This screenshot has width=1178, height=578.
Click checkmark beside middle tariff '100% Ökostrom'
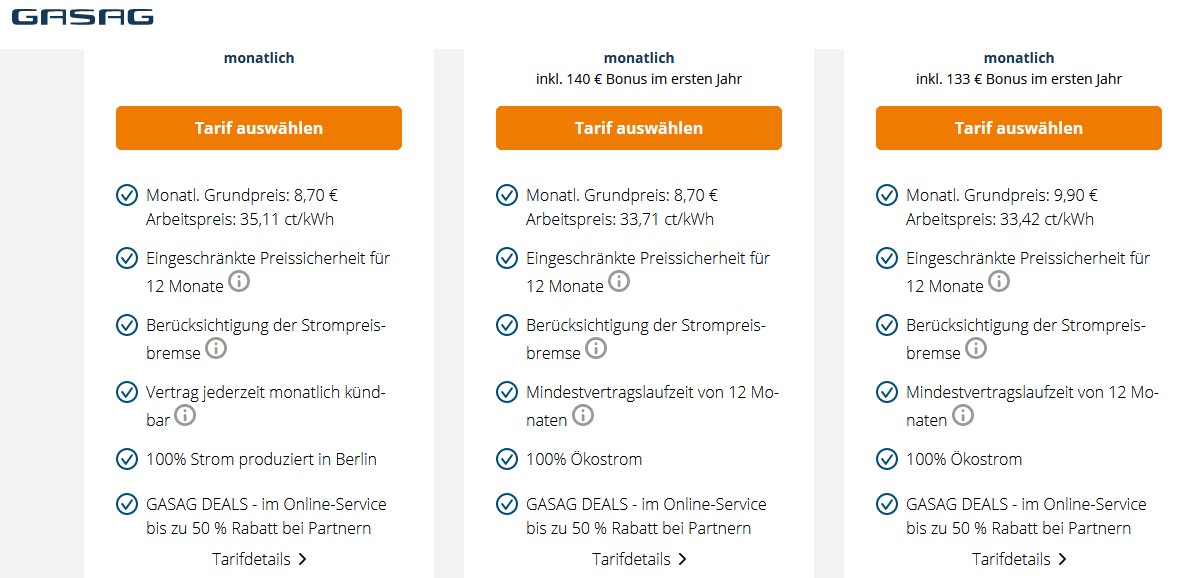(507, 459)
